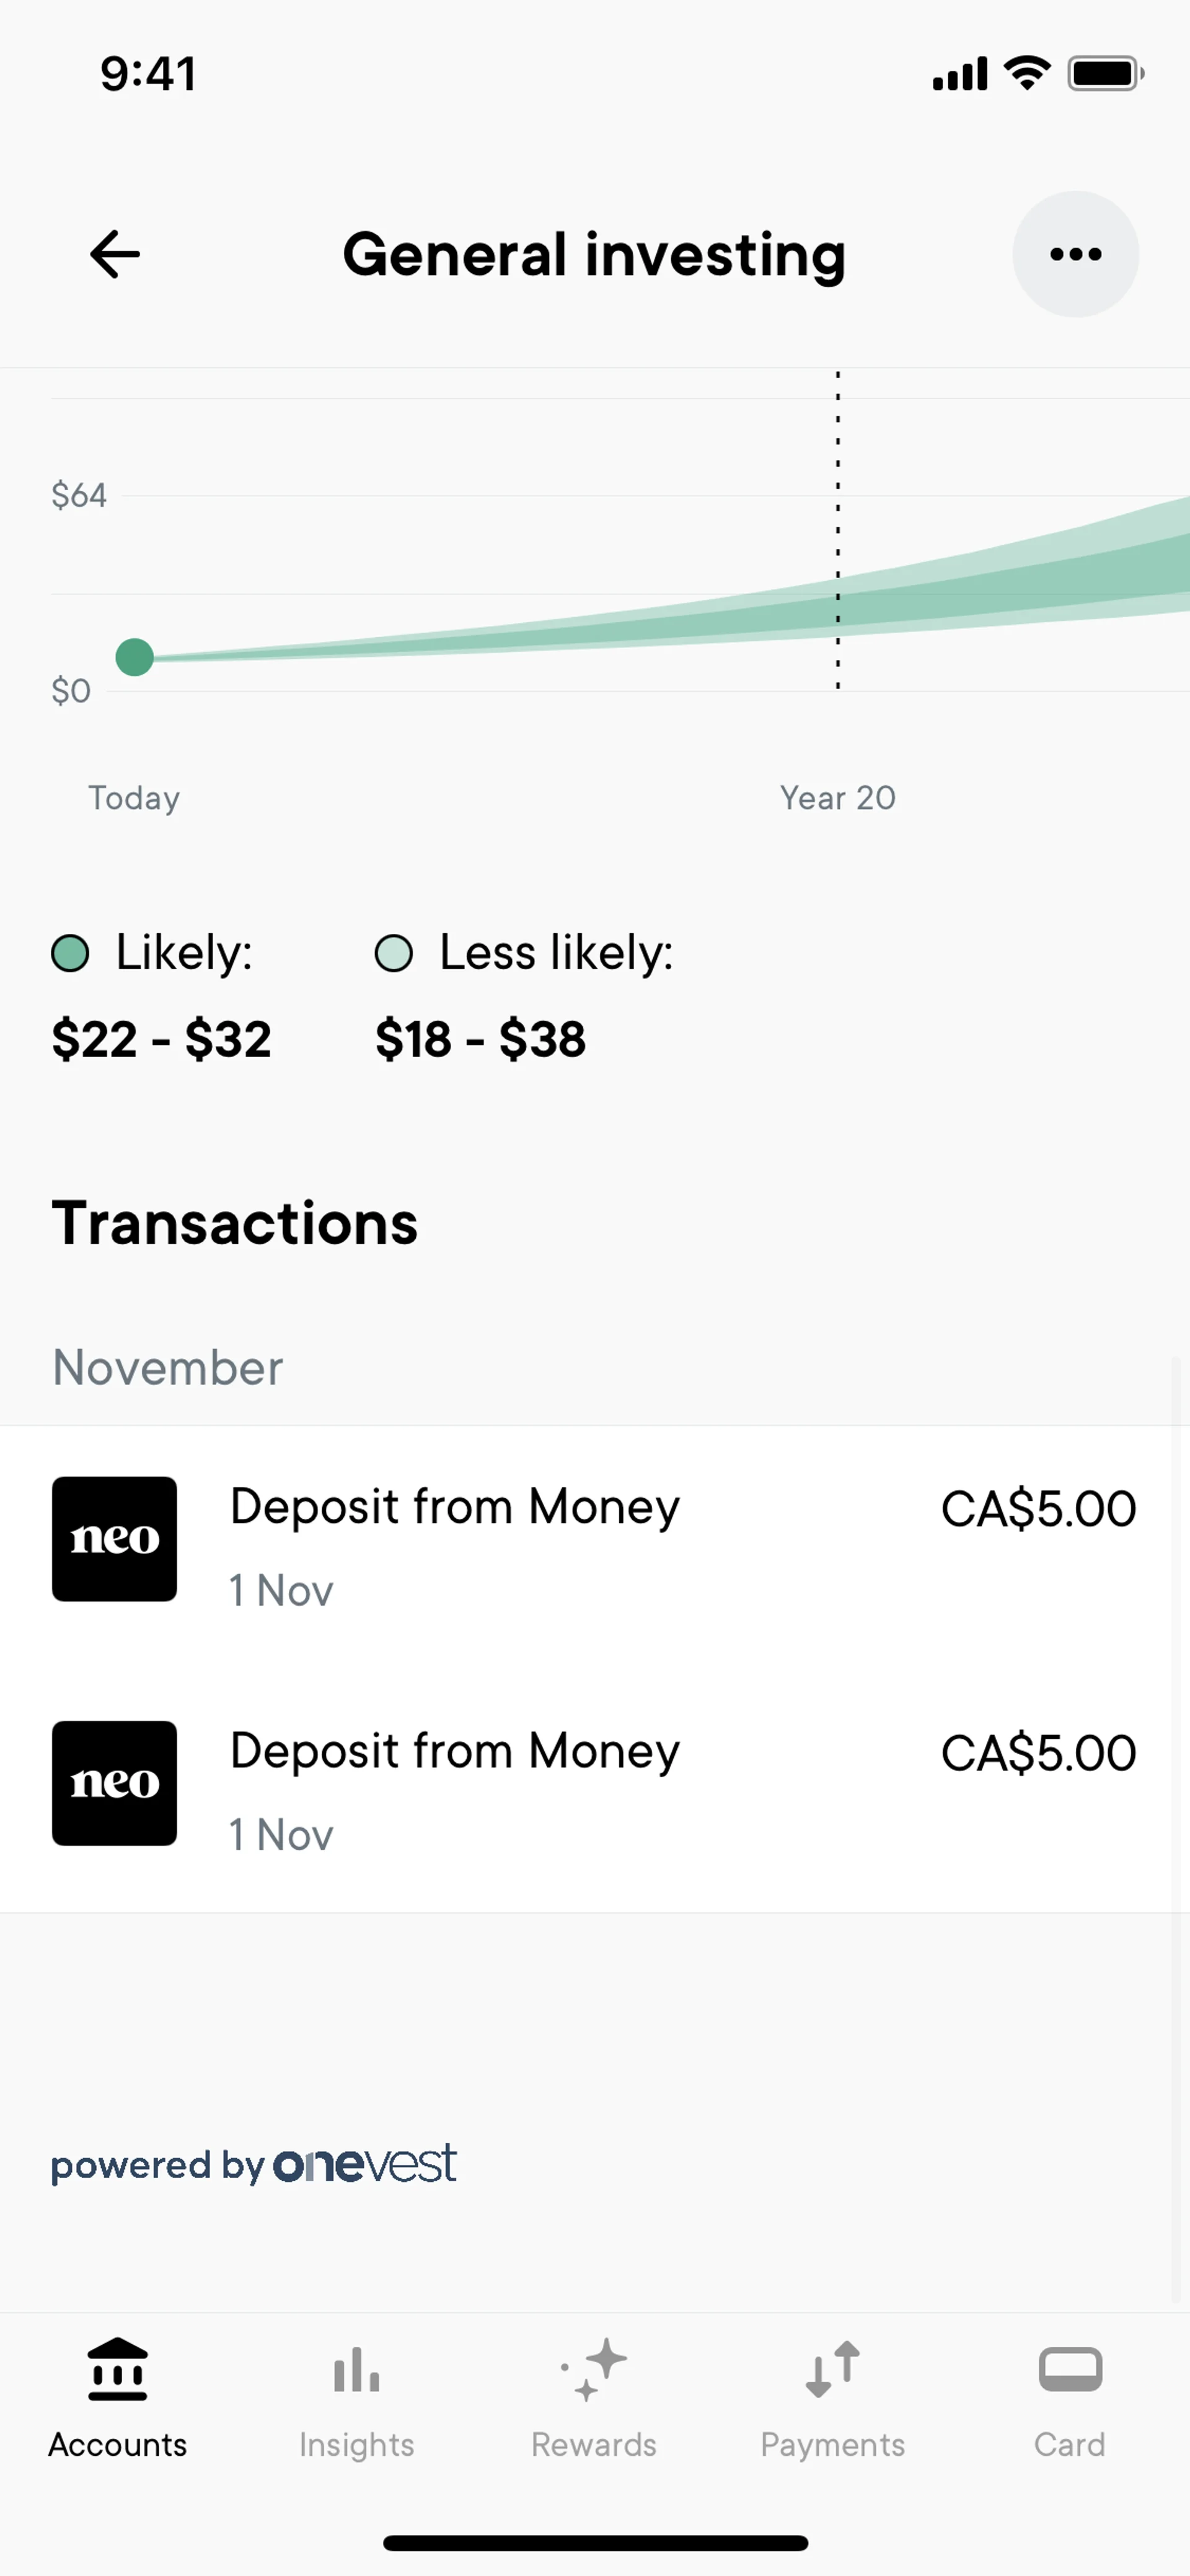Tap the back arrow icon
Viewport: 1190px width, 2576px height.
point(115,254)
